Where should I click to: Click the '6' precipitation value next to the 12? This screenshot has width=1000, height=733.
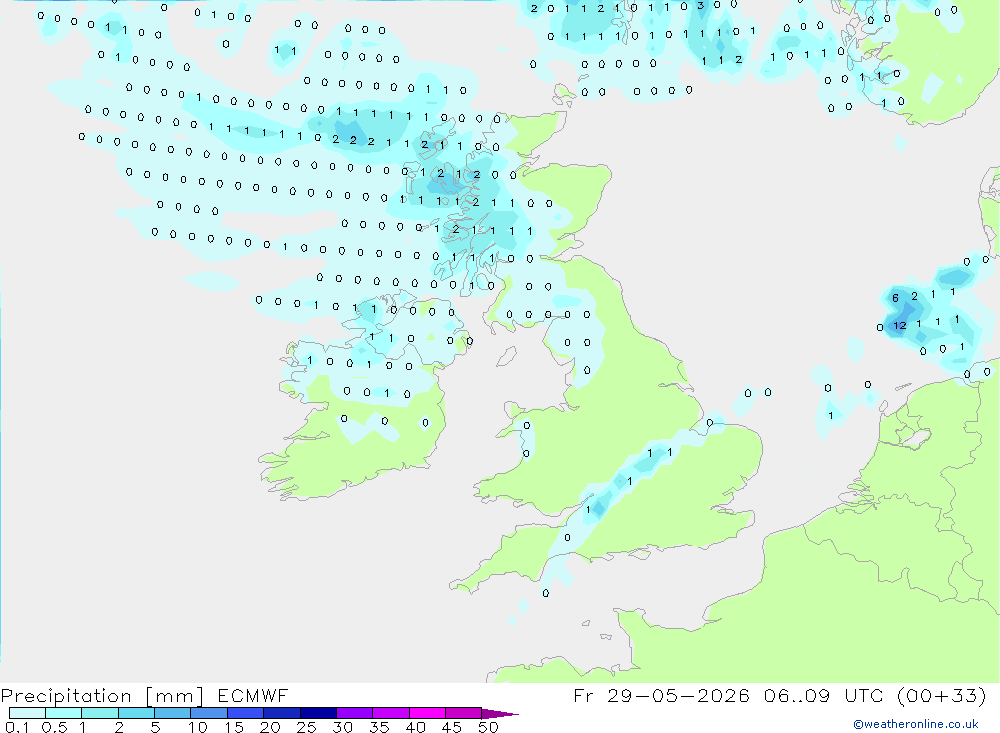coord(895,298)
